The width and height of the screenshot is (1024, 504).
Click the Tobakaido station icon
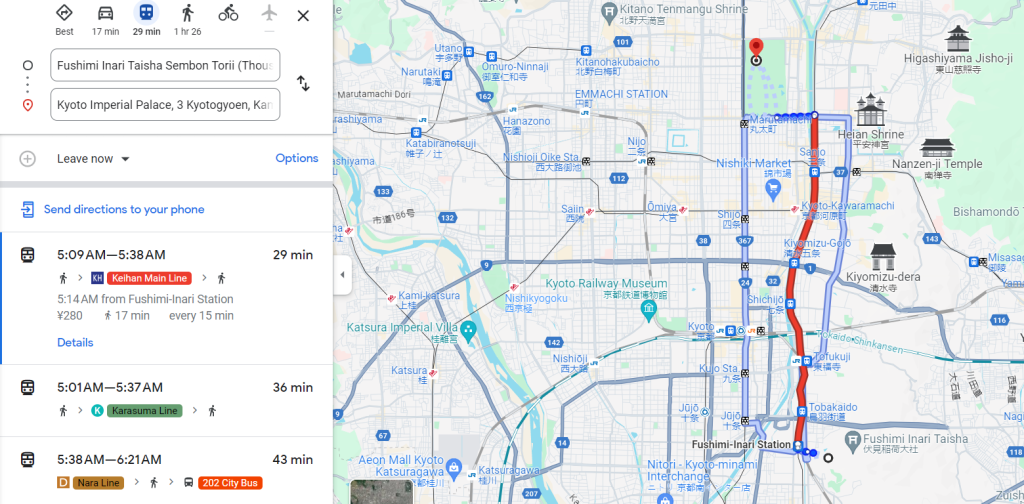[x=801, y=411]
